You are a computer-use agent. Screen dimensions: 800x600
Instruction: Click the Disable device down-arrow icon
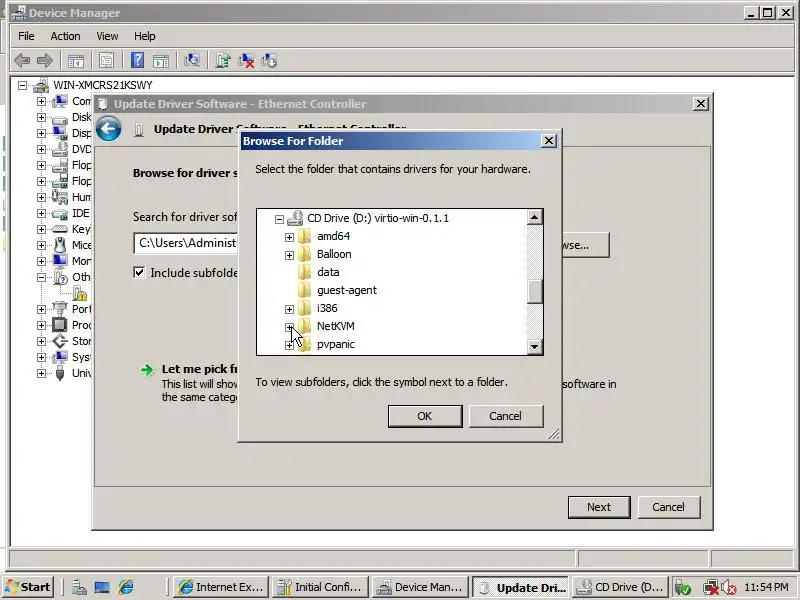click(x=269, y=61)
